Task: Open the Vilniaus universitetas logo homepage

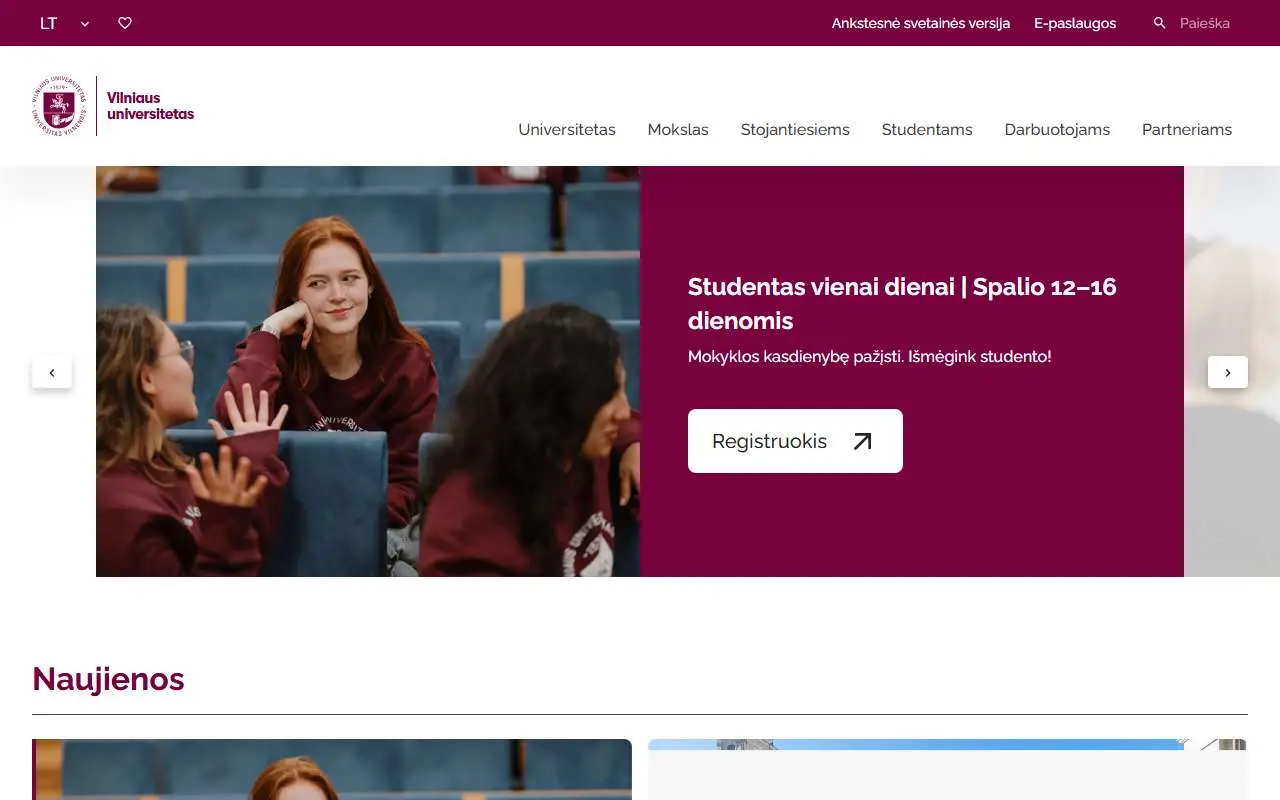Action: pyautogui.click(x=113, y=106)
